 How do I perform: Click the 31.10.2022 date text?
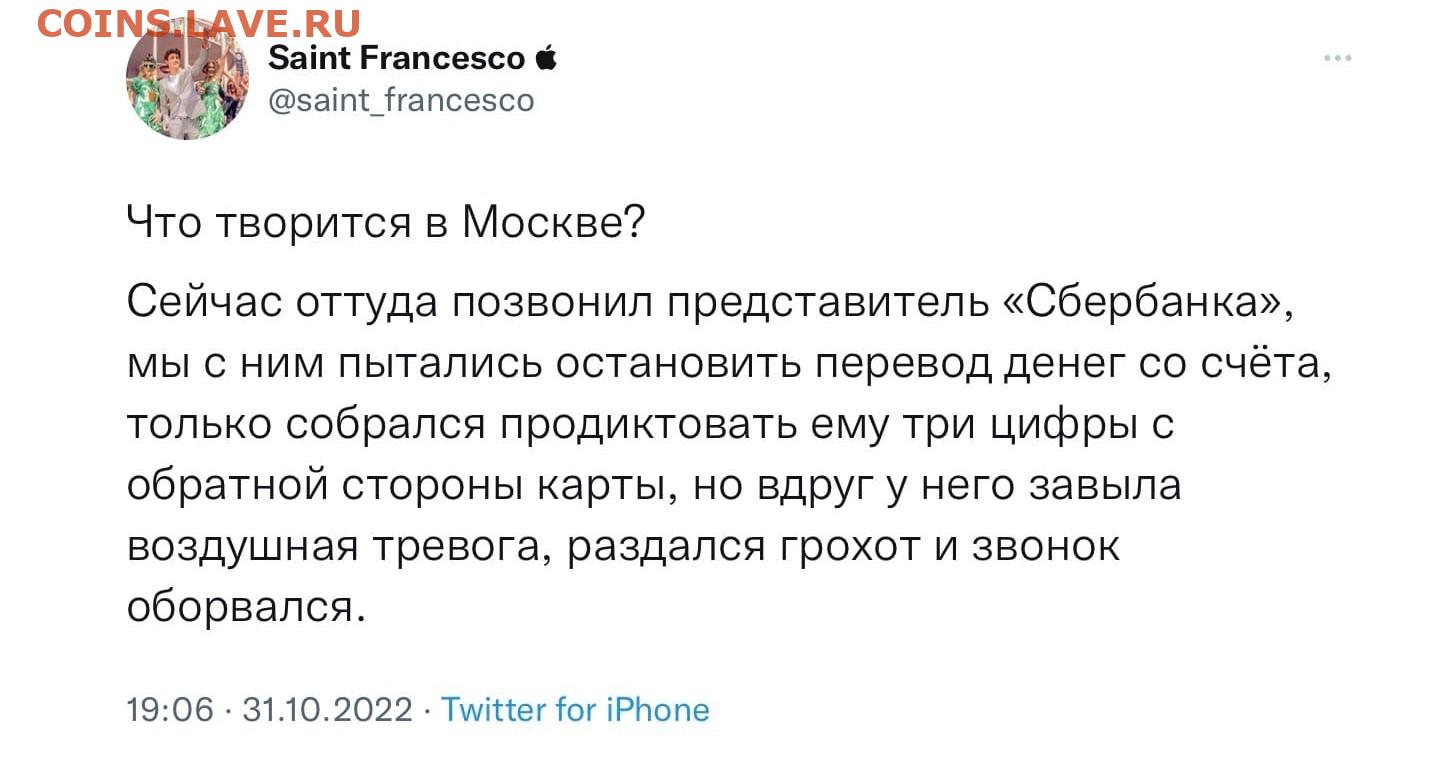(328, 710)
